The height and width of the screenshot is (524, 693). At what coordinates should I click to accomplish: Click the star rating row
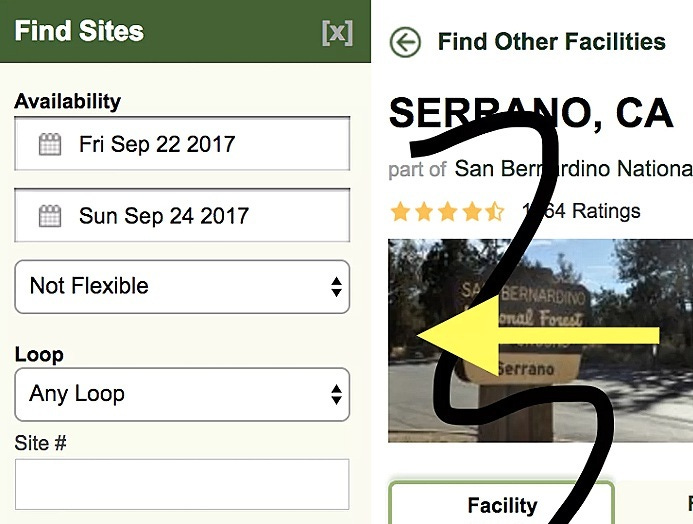point(447,211)
